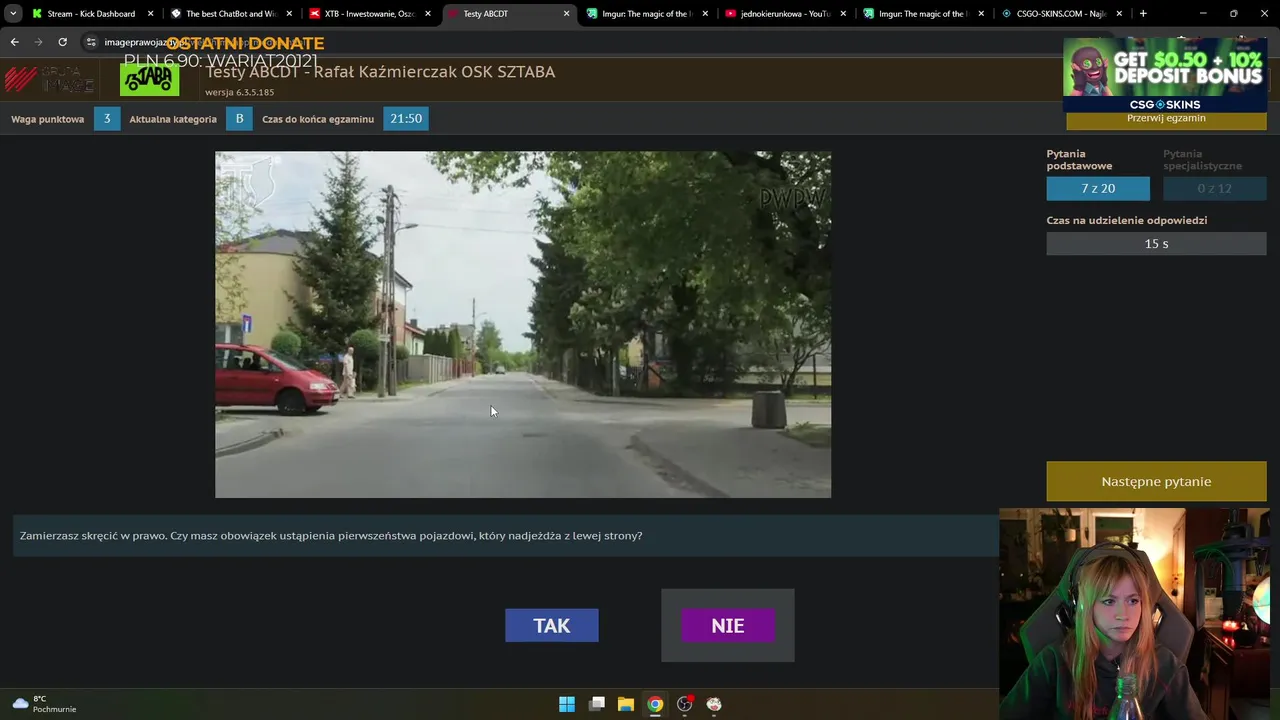
Task: Switch to XTB - Inwestowanie tab
Action: (x=369, y=14)
